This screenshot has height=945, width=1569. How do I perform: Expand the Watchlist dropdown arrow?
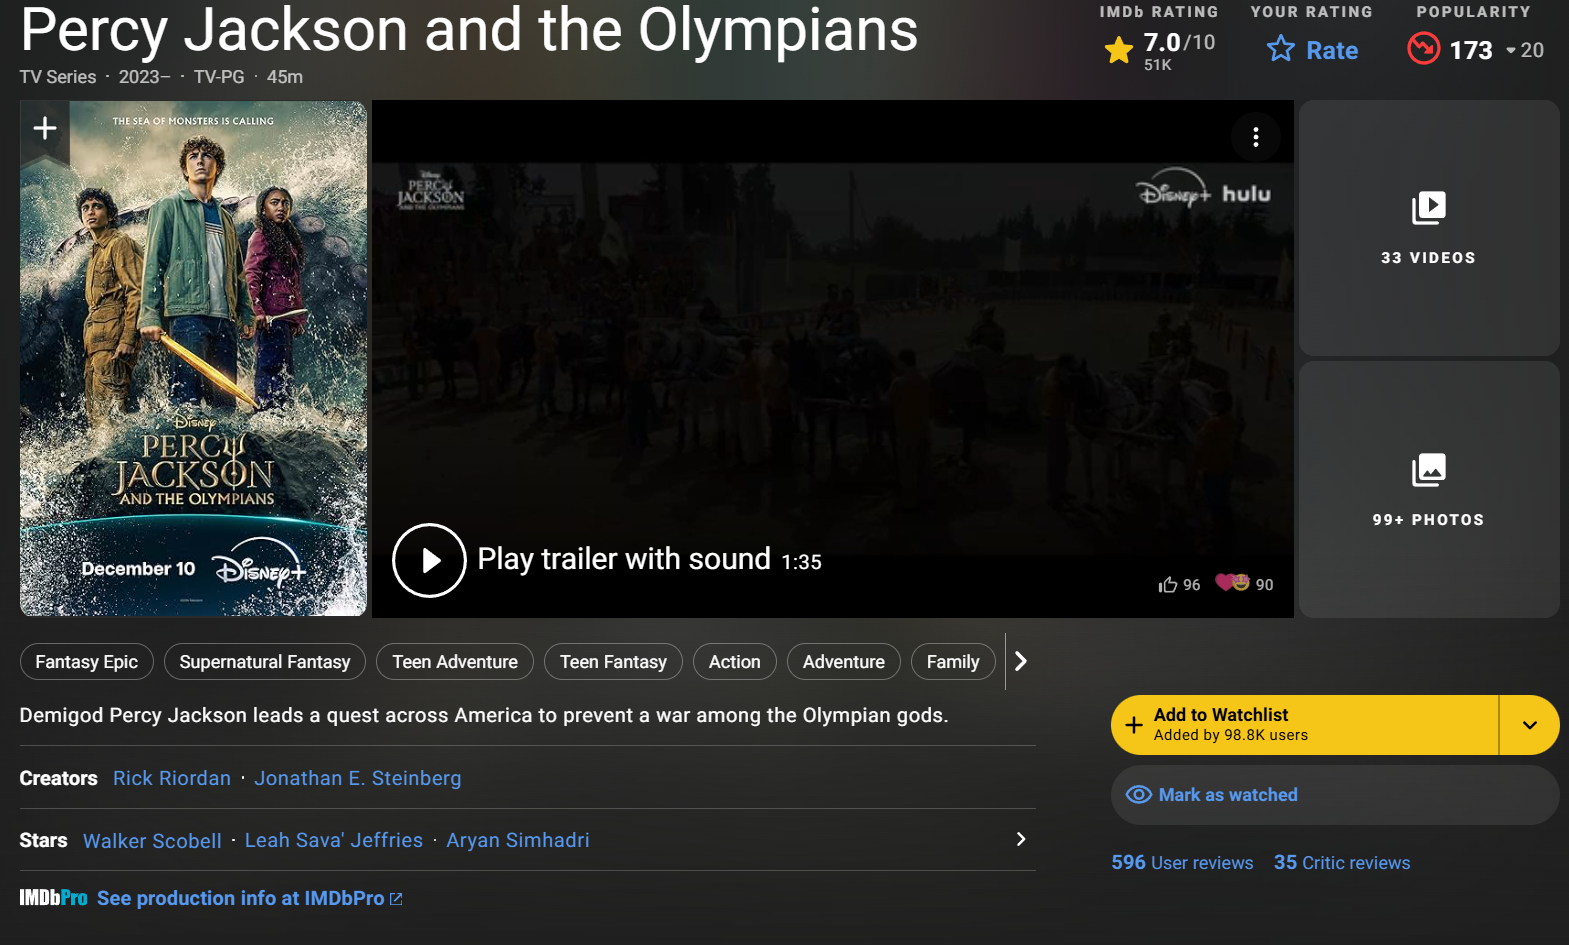pyautogui.click(x=1529, y=725)
